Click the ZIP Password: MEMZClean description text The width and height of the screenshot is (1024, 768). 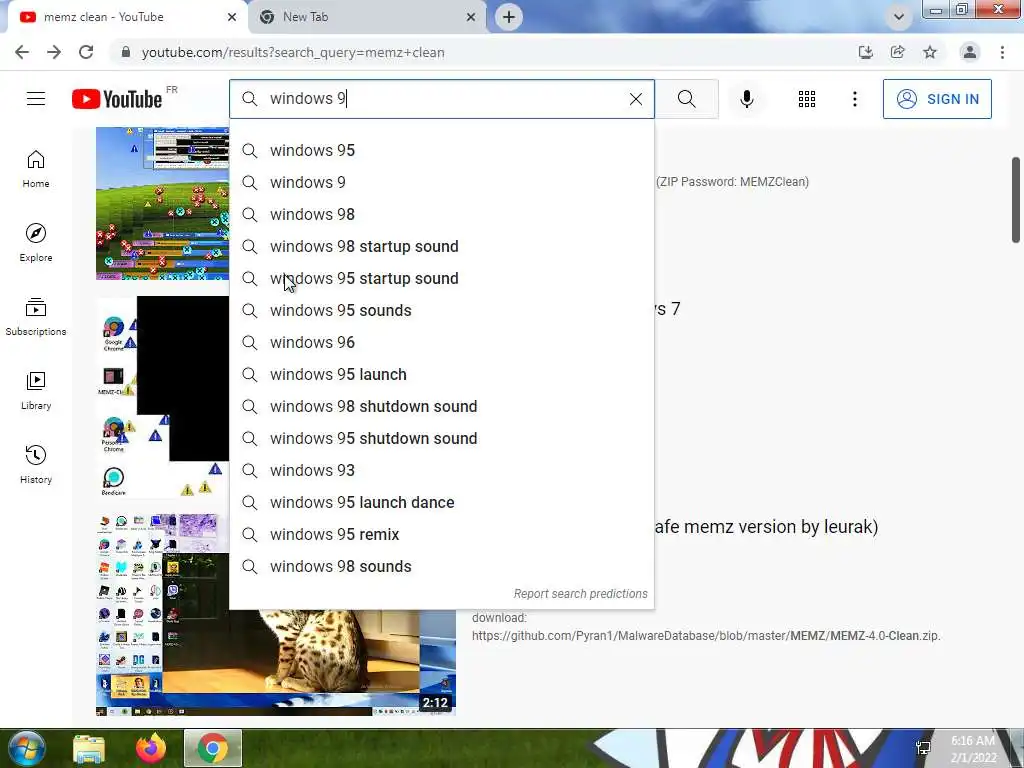pos(732,182)
